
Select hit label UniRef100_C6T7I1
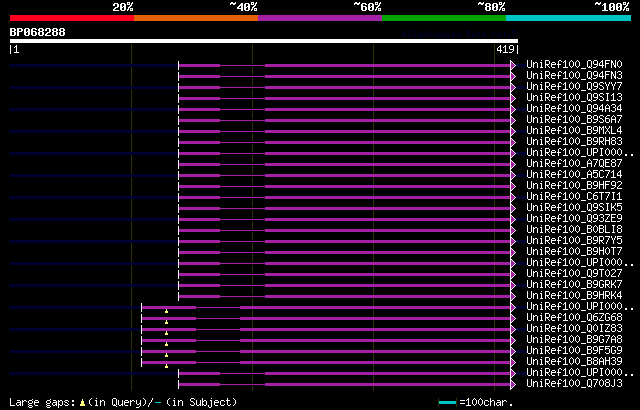[574, 197]
